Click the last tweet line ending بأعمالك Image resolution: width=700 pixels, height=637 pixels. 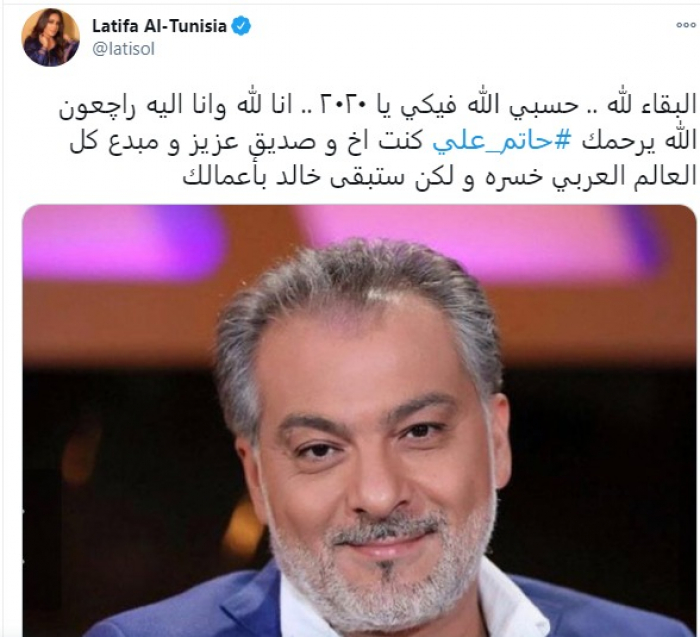click(x=440, y=176)
